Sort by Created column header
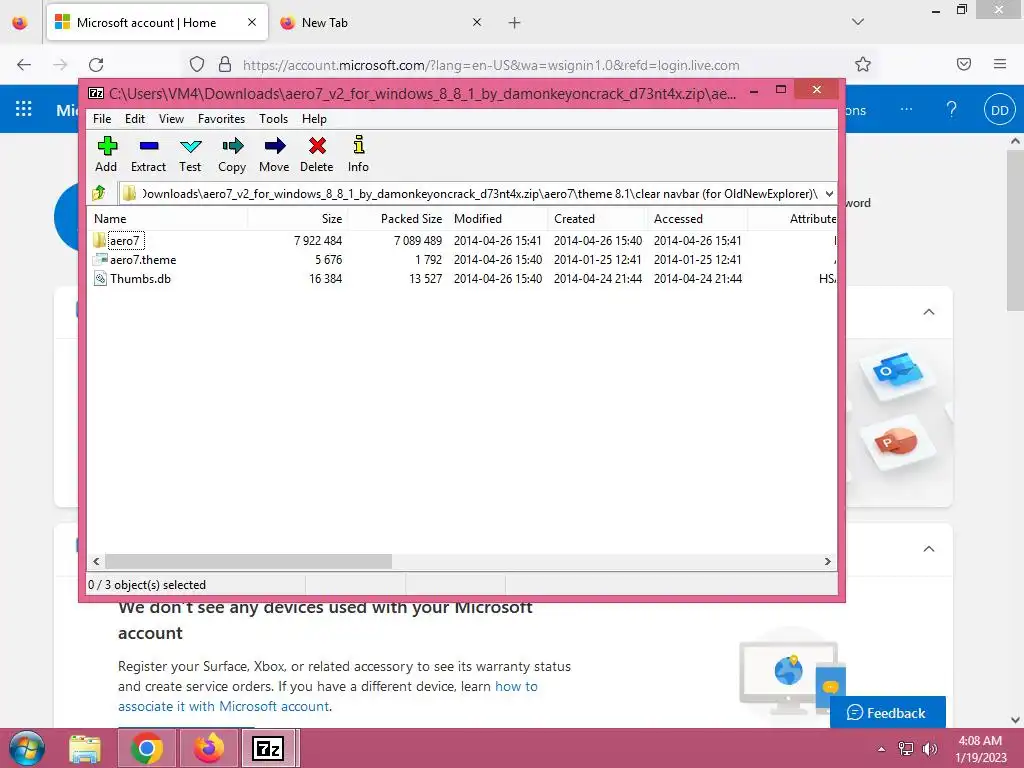The image size is (1024, 768). tap(598, 219)
